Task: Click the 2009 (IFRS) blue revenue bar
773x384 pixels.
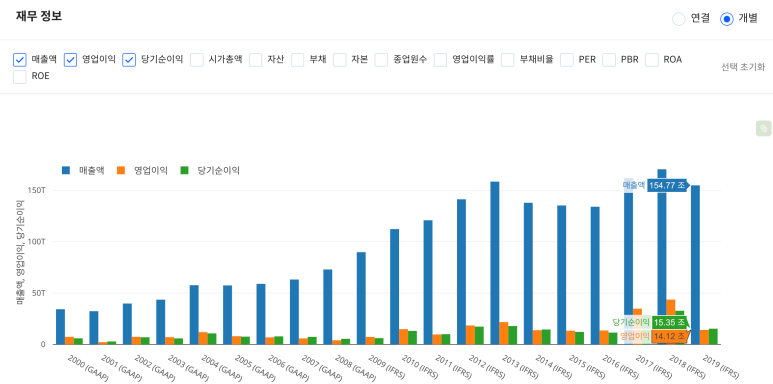Action: tap(361, 298)
